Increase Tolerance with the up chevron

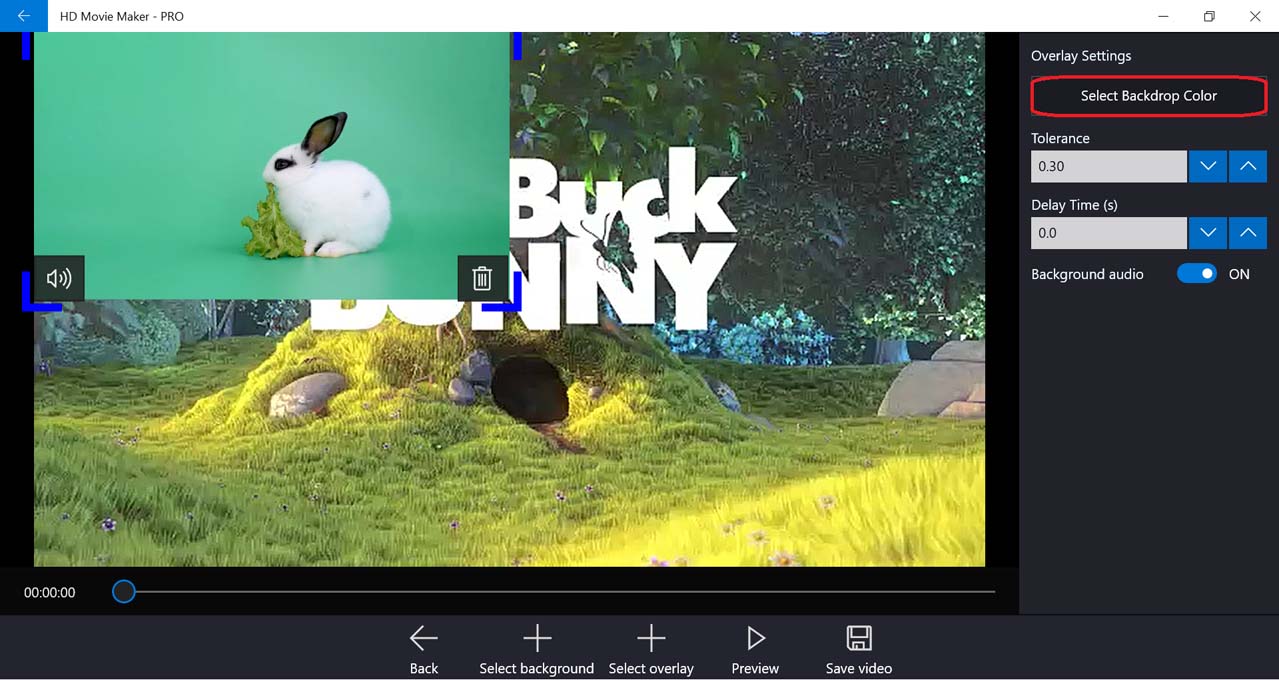point(1247,166)
